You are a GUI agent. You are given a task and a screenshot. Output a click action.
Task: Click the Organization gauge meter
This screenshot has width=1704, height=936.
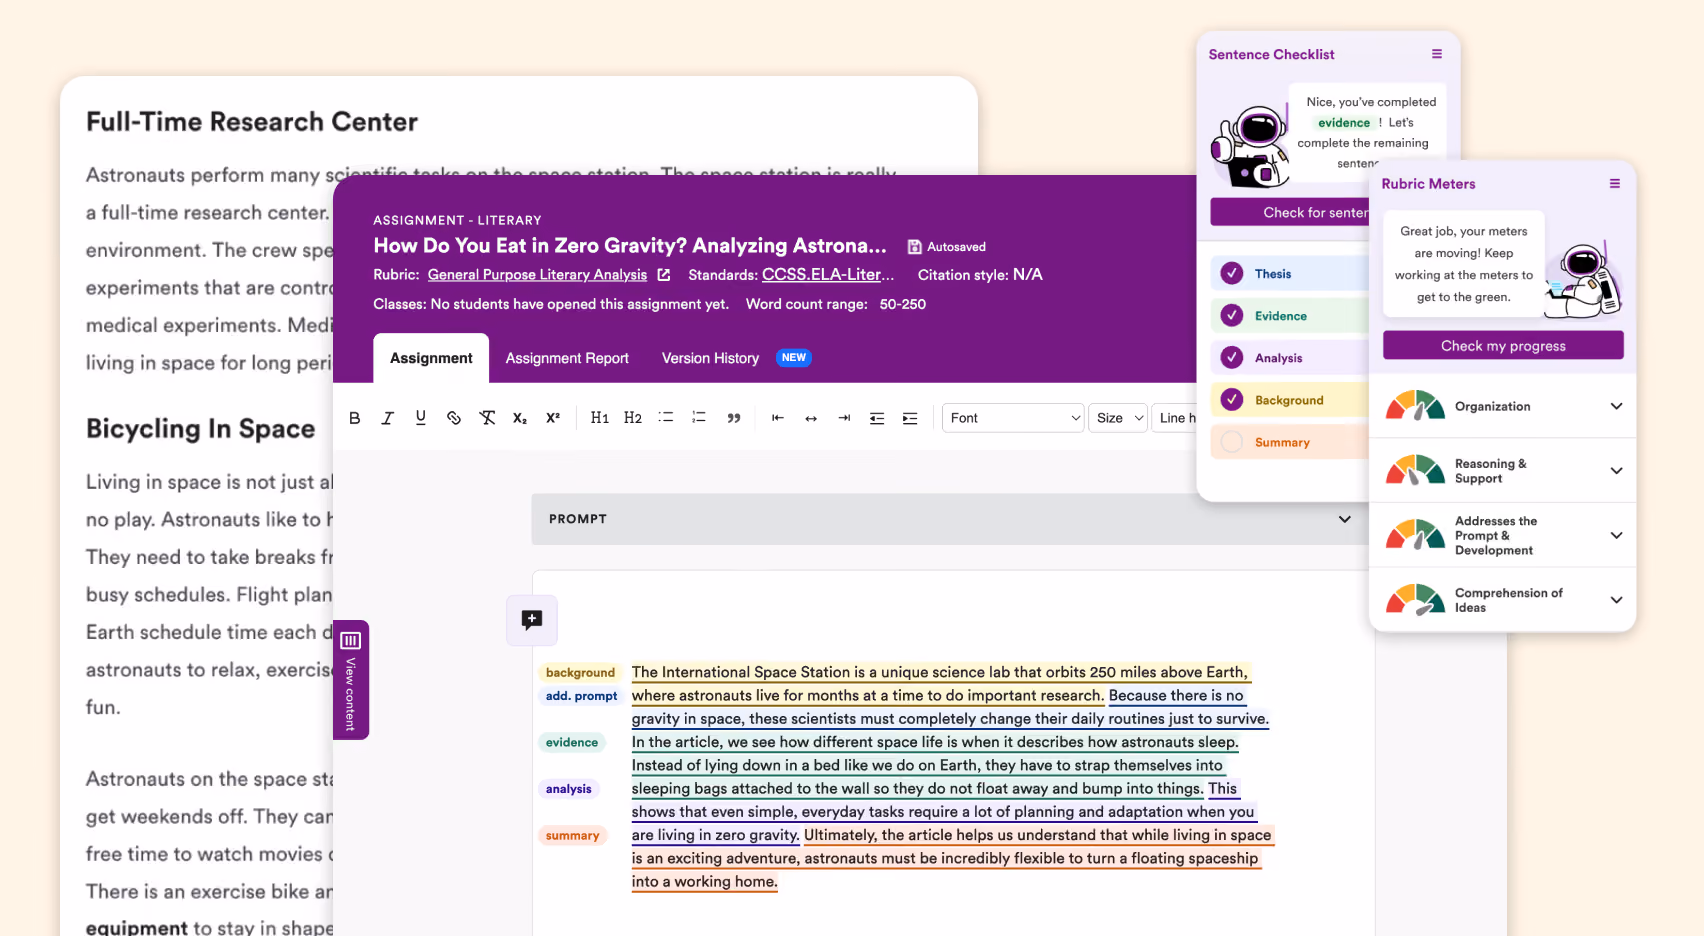pyautogui.click(x=1415, y=406)
